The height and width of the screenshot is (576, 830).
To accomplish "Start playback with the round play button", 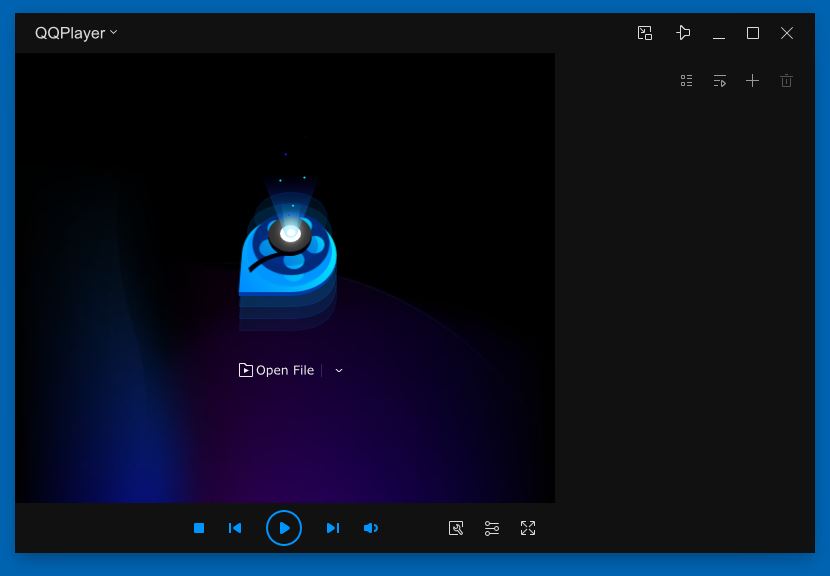I will 284,528.
